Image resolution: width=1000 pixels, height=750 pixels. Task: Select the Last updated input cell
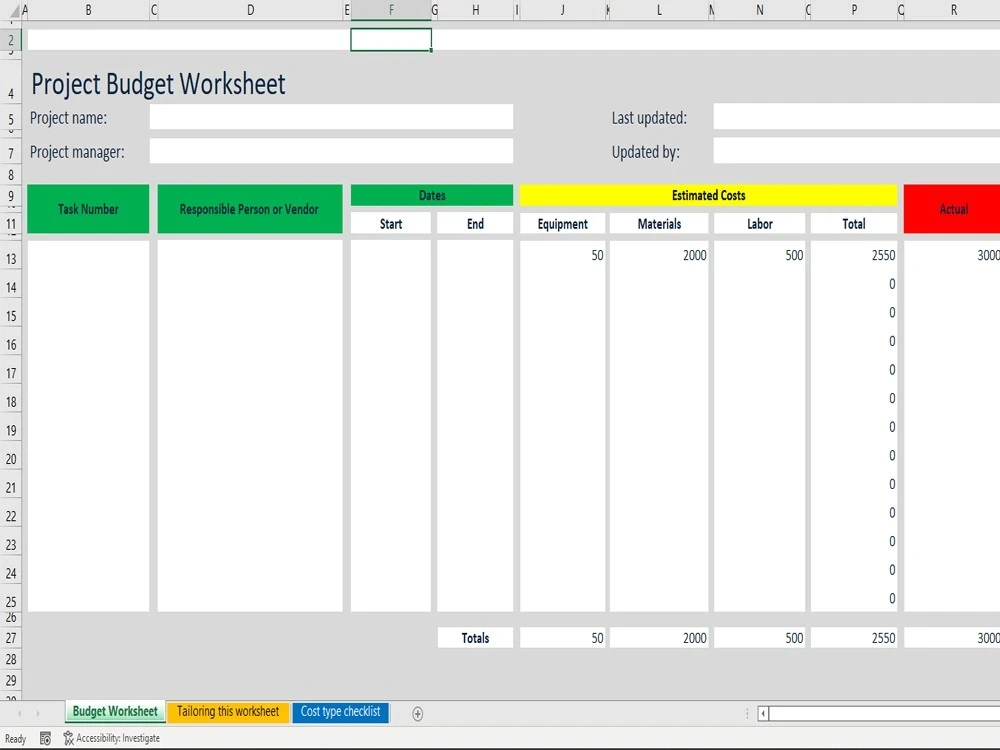click(x=857, y=117)
